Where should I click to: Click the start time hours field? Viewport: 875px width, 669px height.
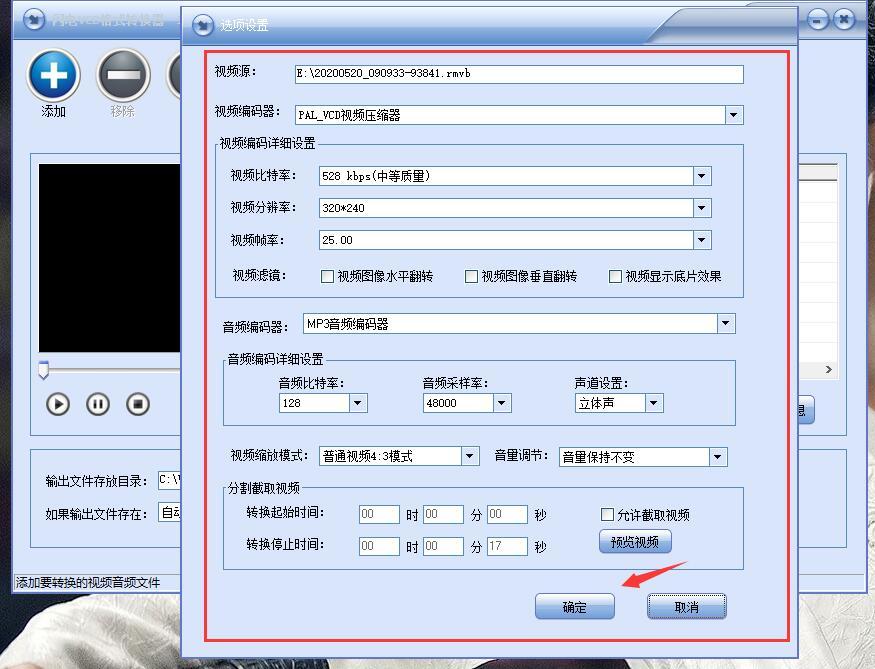coord(379,514)
